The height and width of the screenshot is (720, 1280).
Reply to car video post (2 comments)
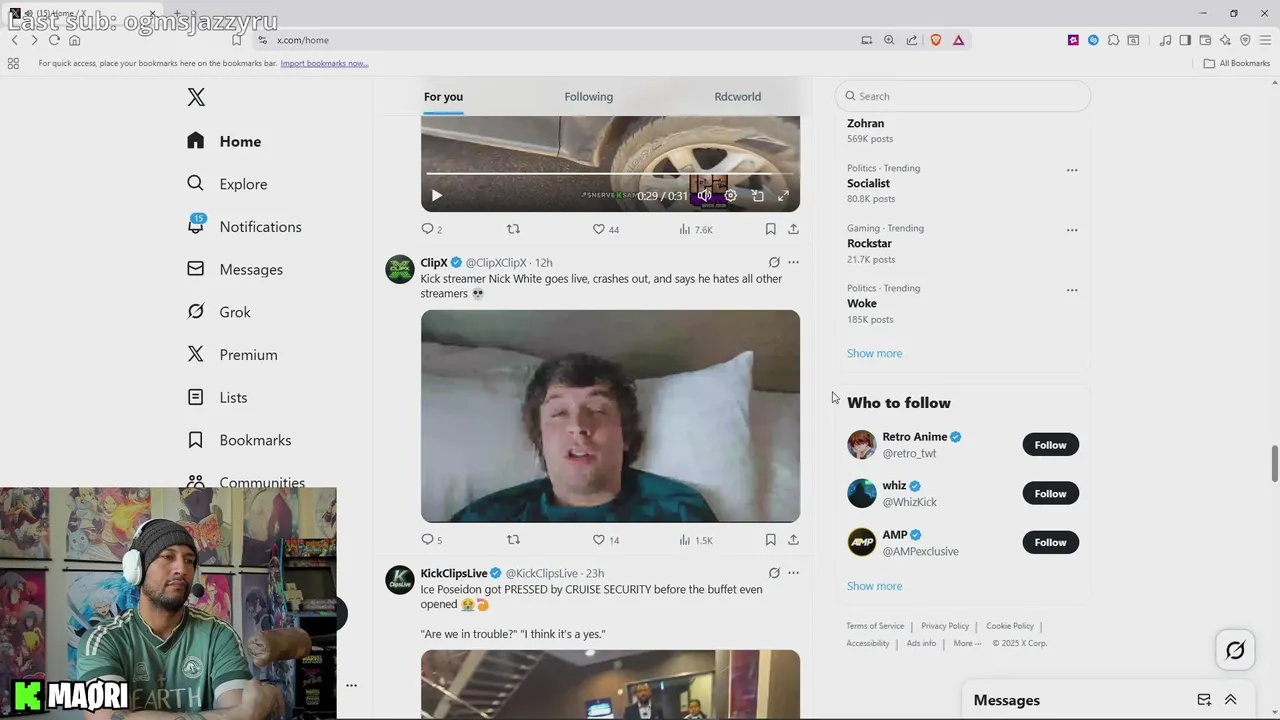431,229
